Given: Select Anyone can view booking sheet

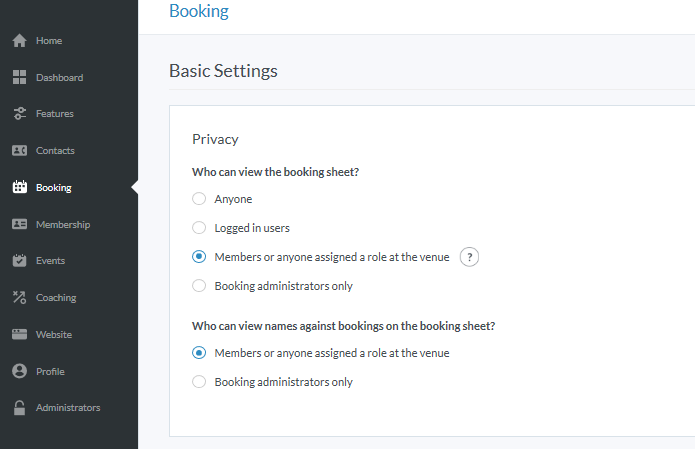Looking at the screenshot, I should (199, 199).
